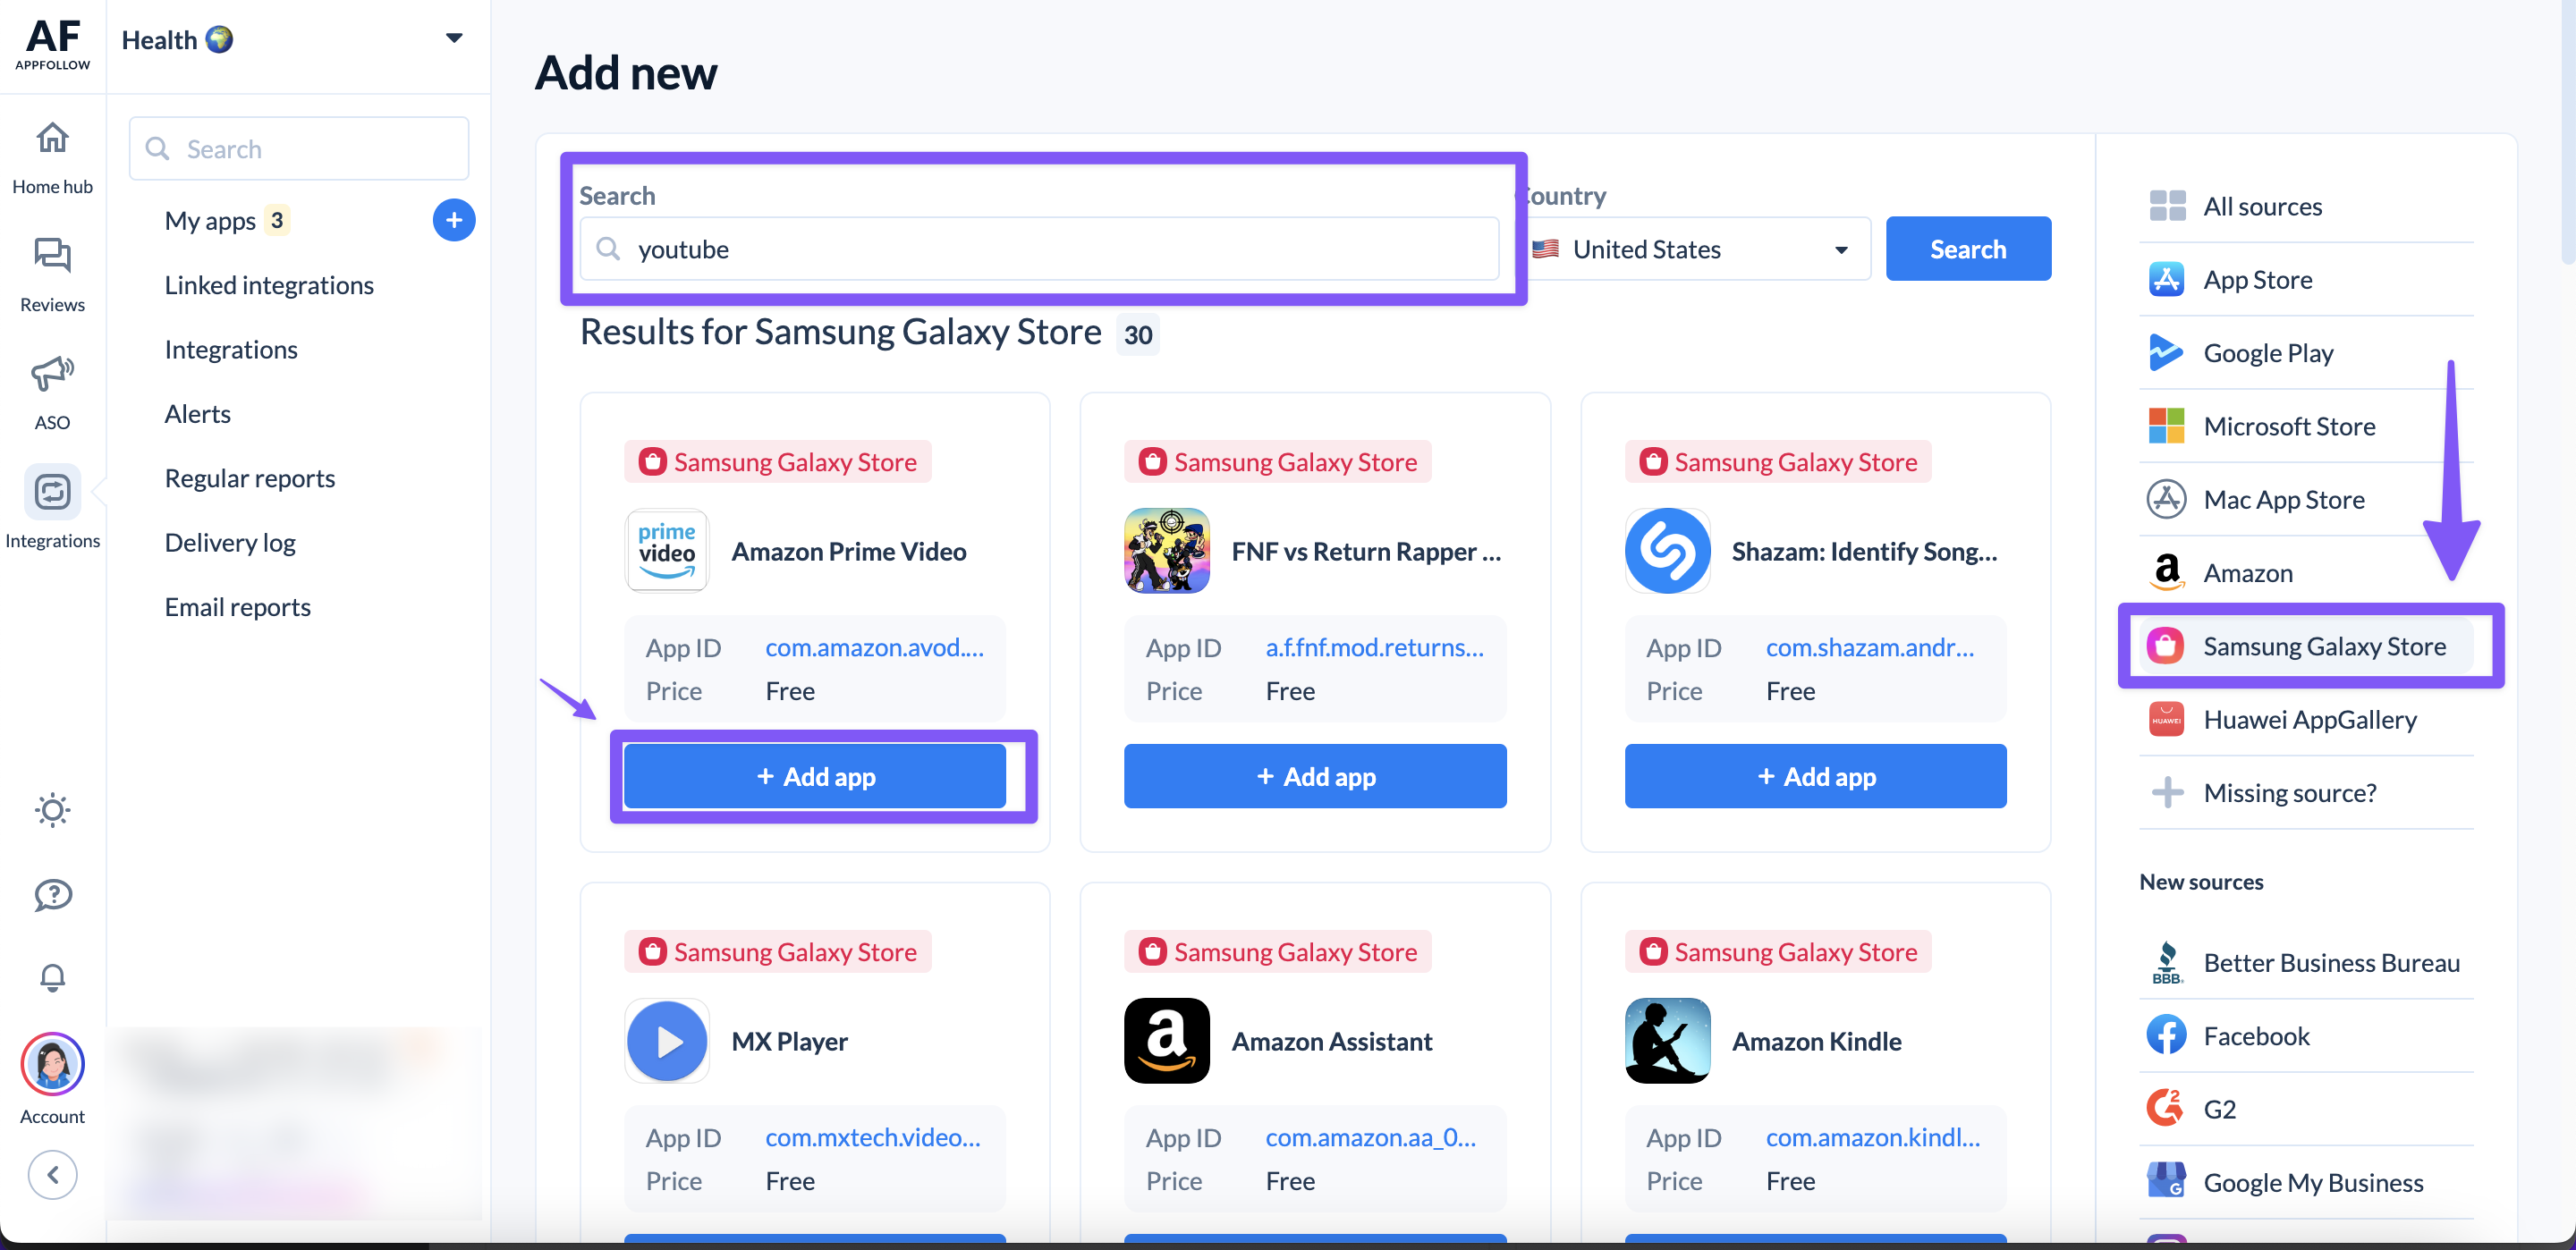Open the Reviews section
Screen dimensions: 2576x1250
tap(52, 275)
